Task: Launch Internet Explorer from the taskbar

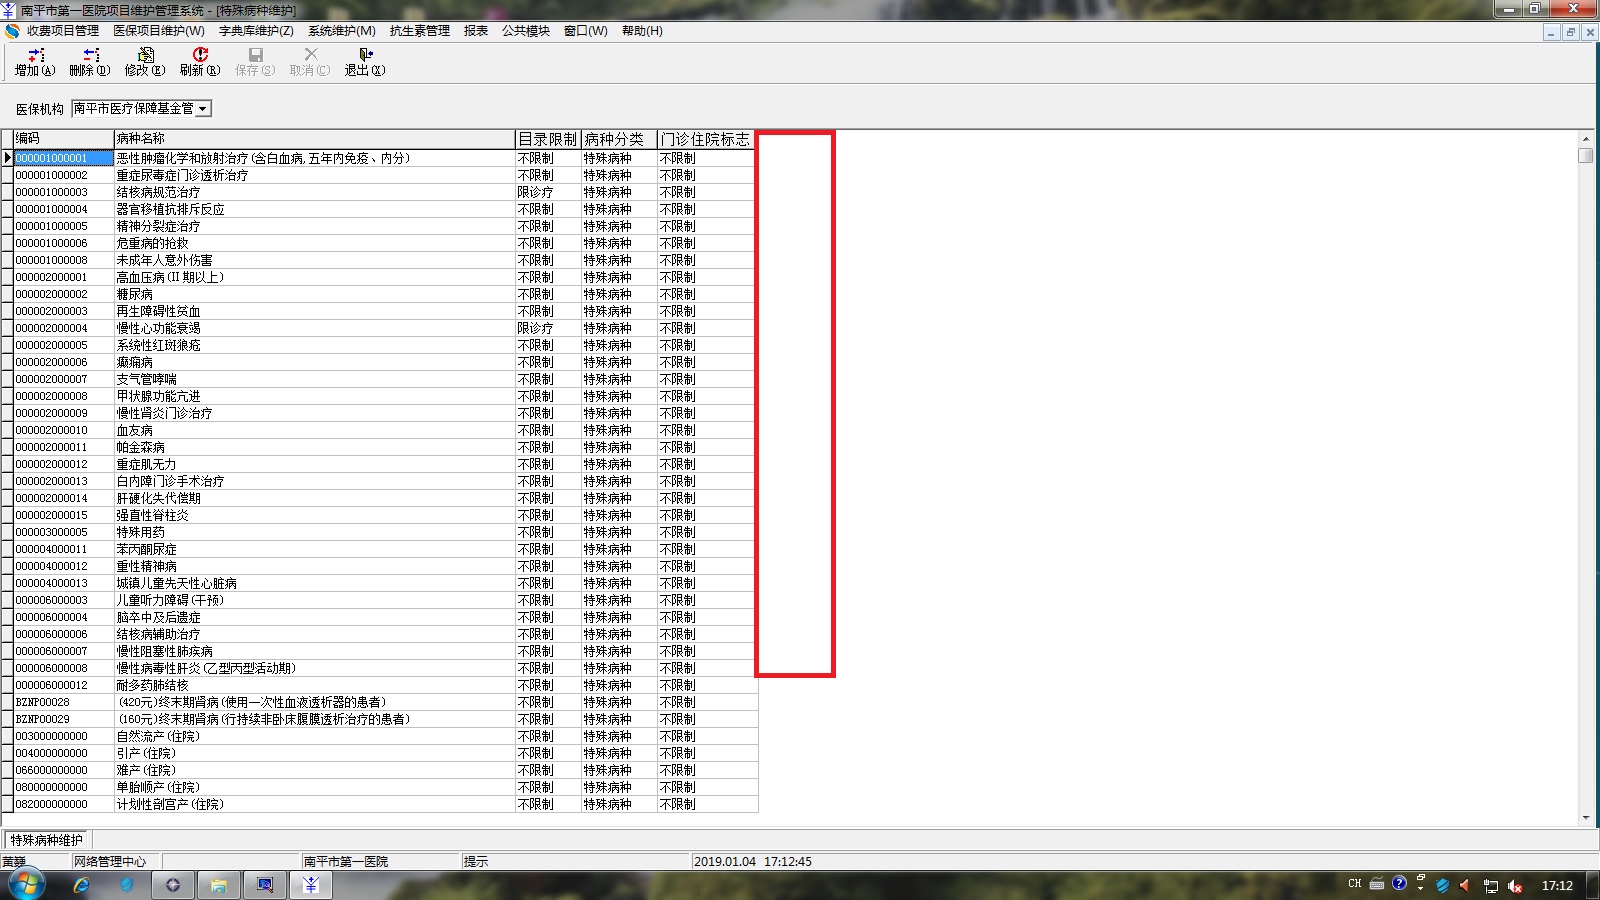Action: 81,885
